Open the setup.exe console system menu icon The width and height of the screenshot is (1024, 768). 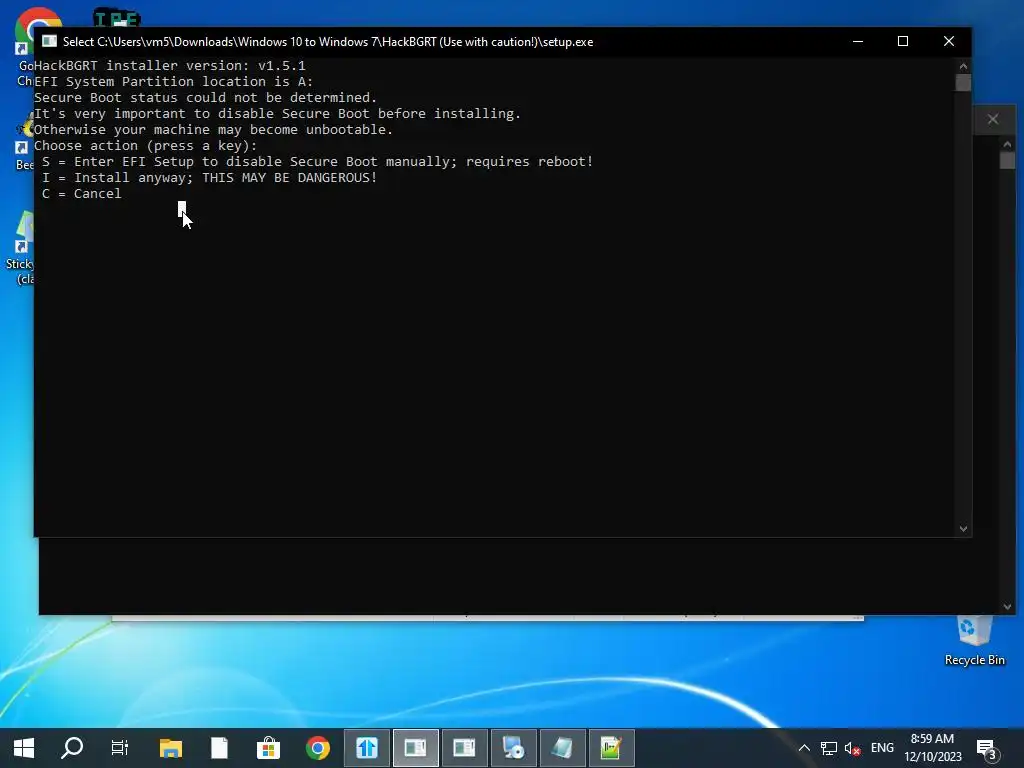pos(50,41)
